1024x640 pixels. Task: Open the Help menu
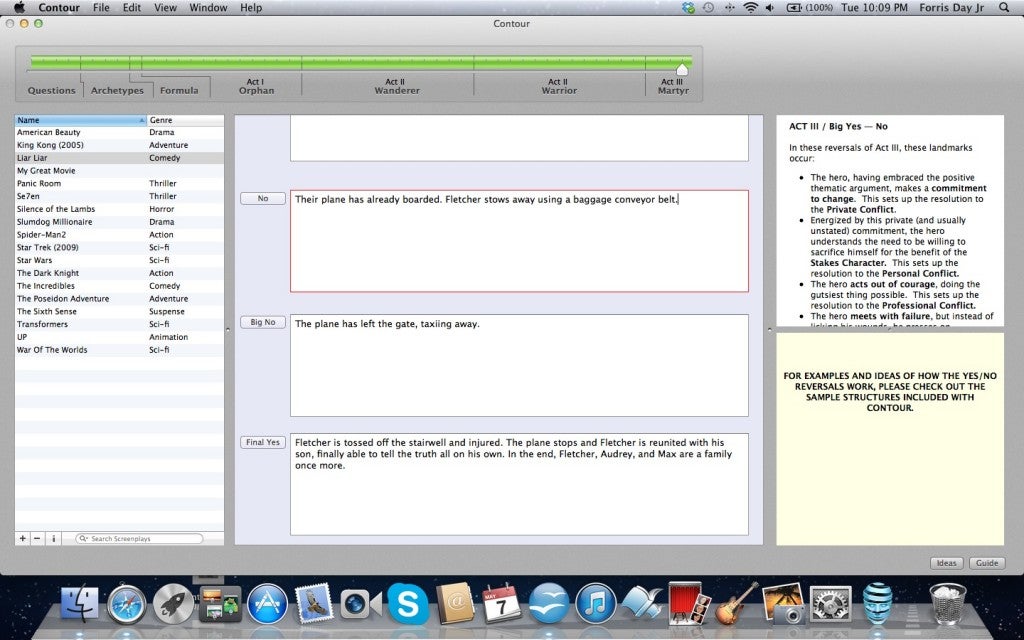pyautogui.click(x=251, y=8)
